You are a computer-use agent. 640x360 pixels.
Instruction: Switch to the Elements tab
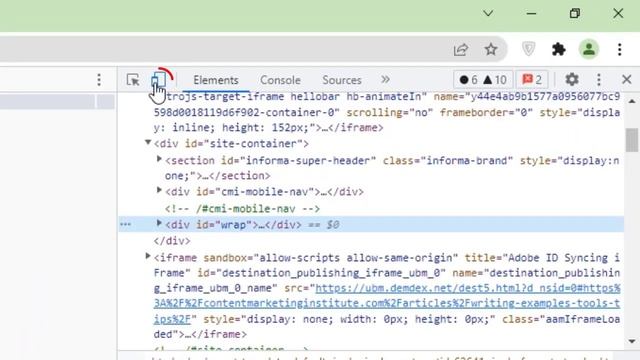tap(216, 80)
